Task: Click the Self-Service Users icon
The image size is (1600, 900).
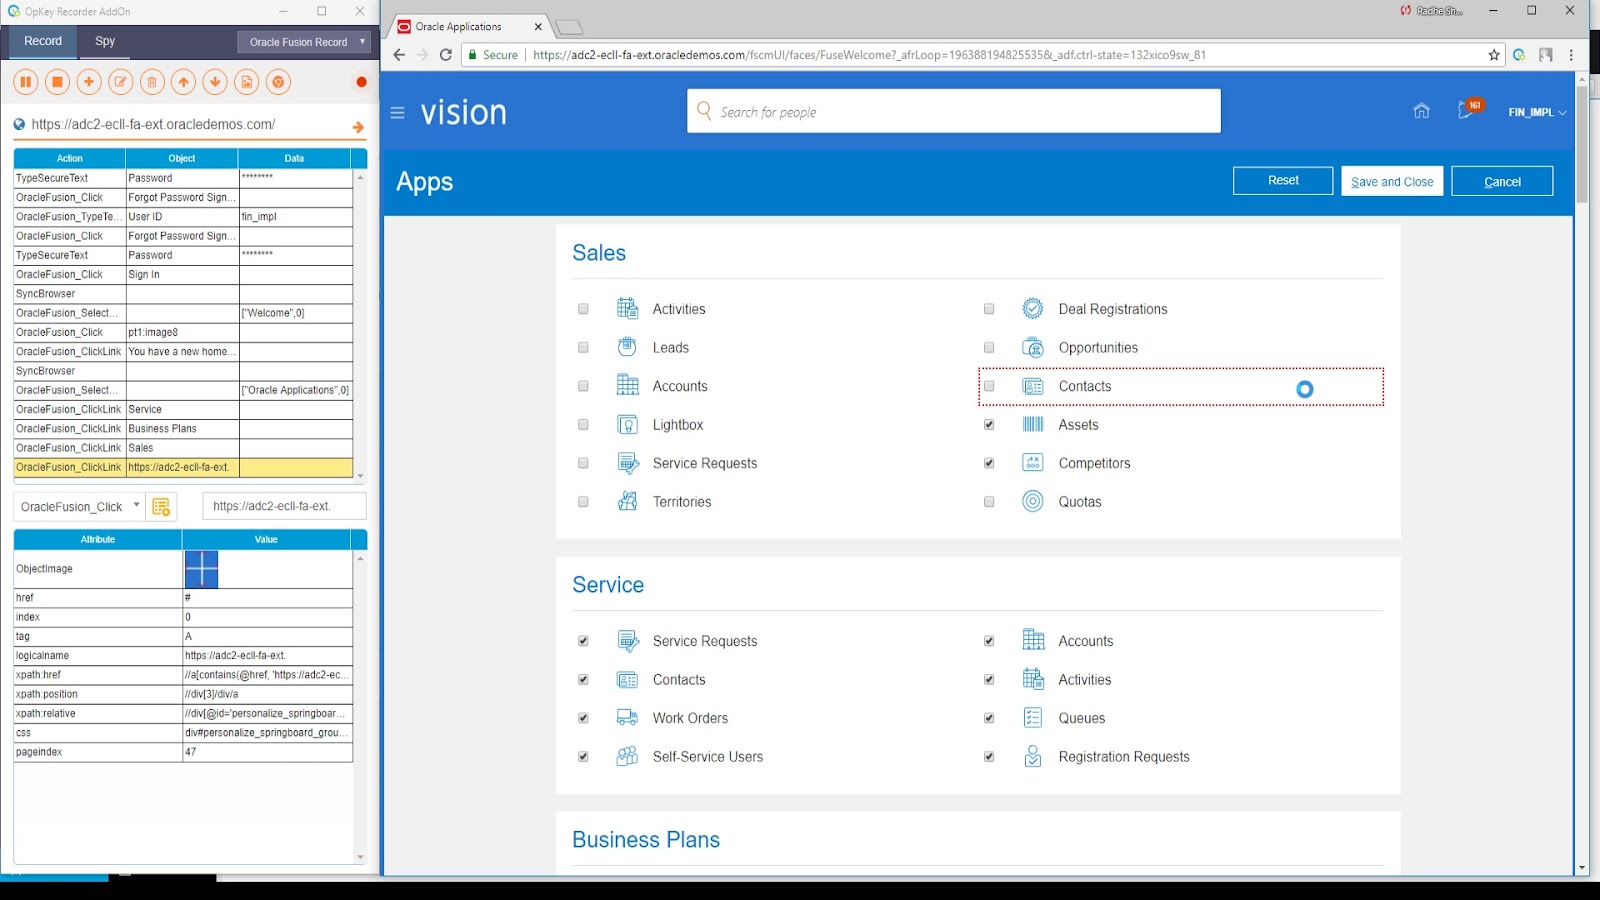Action: (627, 756)
